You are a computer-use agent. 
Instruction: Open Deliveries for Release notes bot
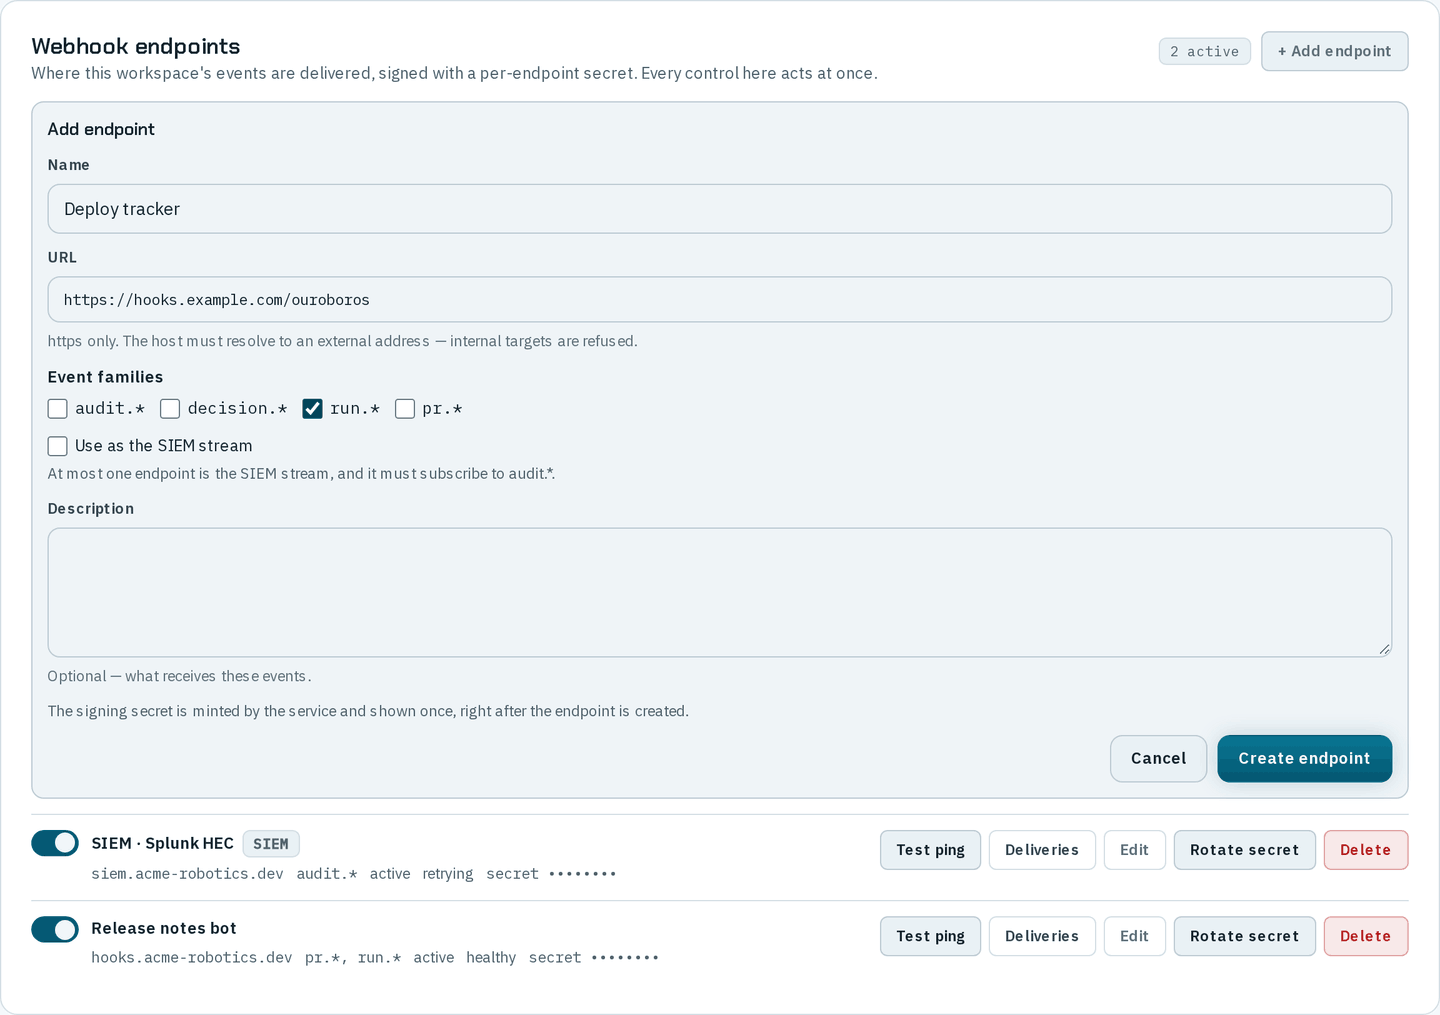pos(1042,936)
